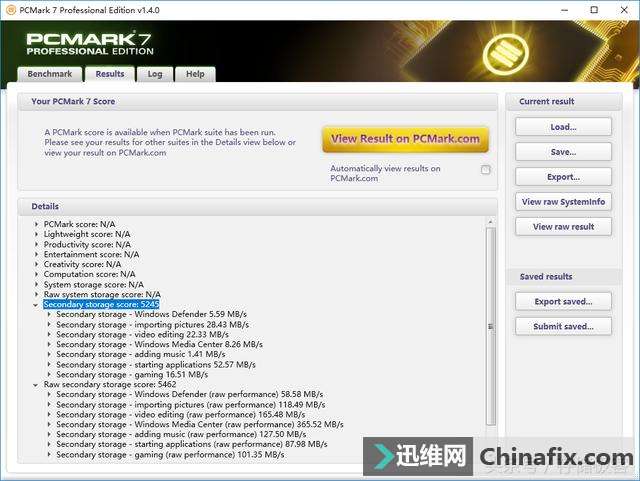
Task: Expand starting applications 52.57 MB/s row arrow
Action: (49, 365)
